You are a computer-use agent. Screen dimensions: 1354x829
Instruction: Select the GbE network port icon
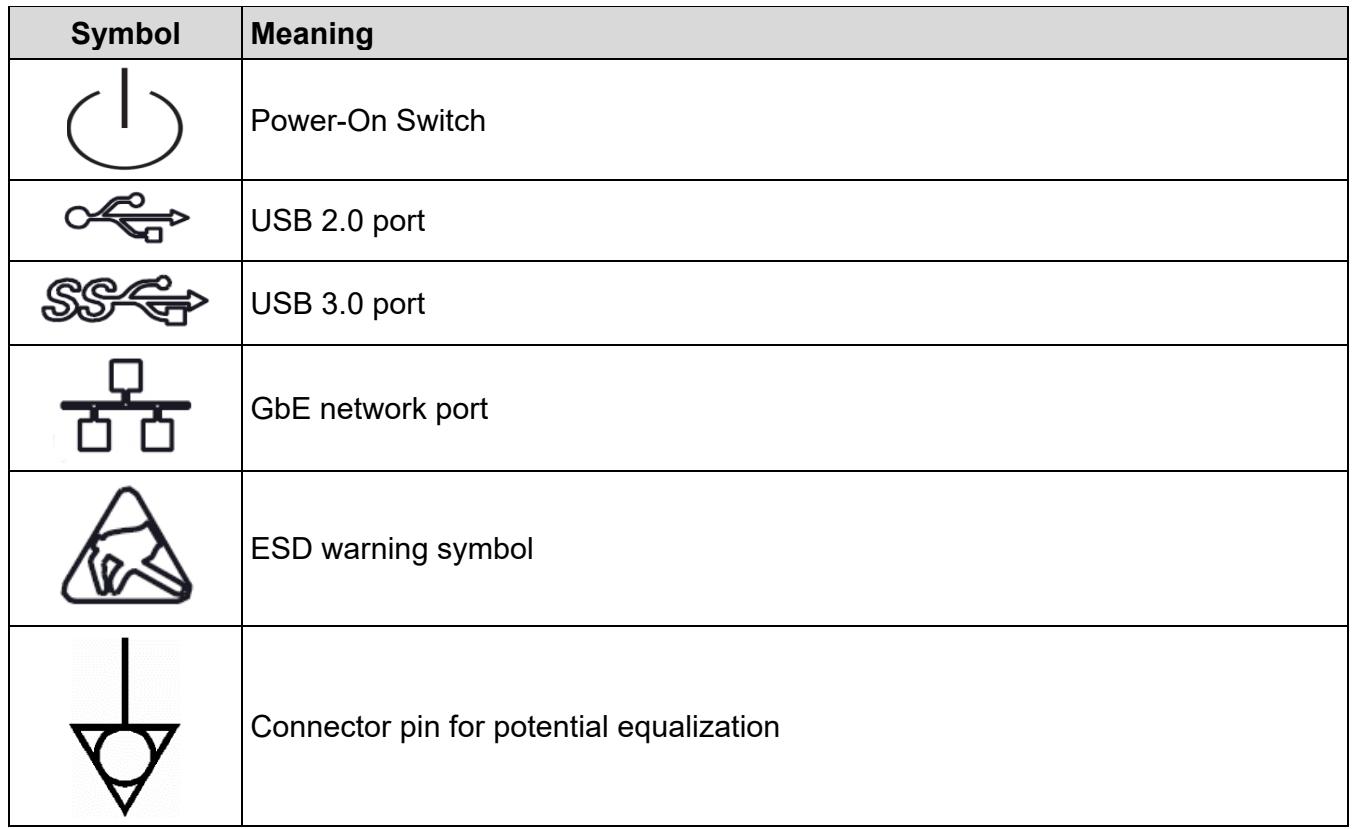tap(123, 412)
